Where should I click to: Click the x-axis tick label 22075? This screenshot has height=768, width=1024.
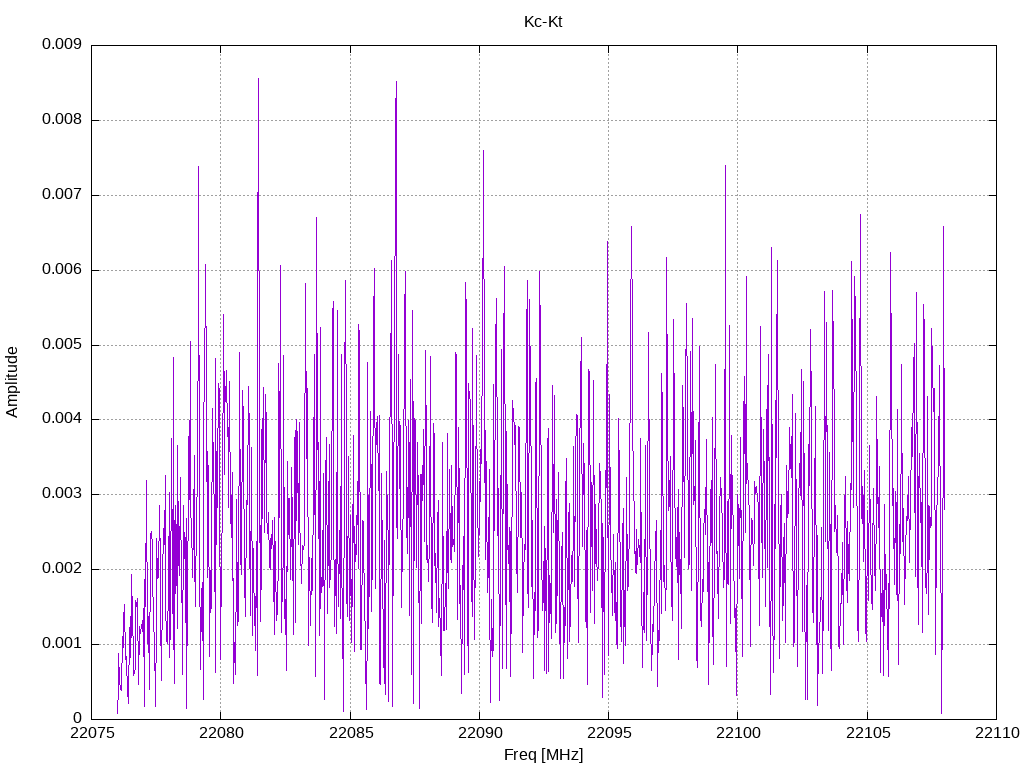(91, 733)
